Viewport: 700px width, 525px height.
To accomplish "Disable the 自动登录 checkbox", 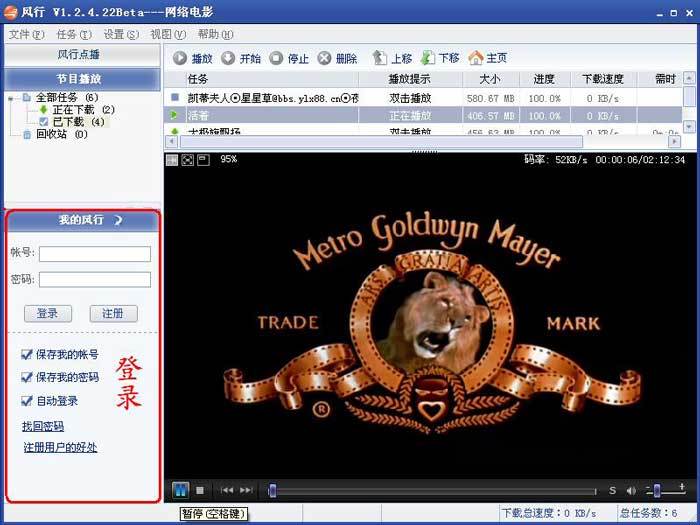I will [27, 400].
